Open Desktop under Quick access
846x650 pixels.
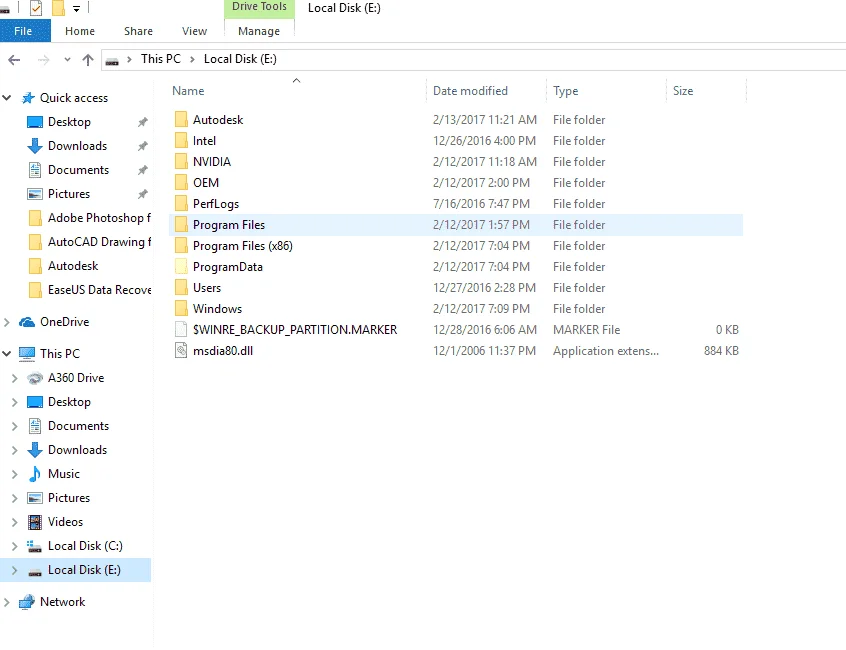pos(69,122)
